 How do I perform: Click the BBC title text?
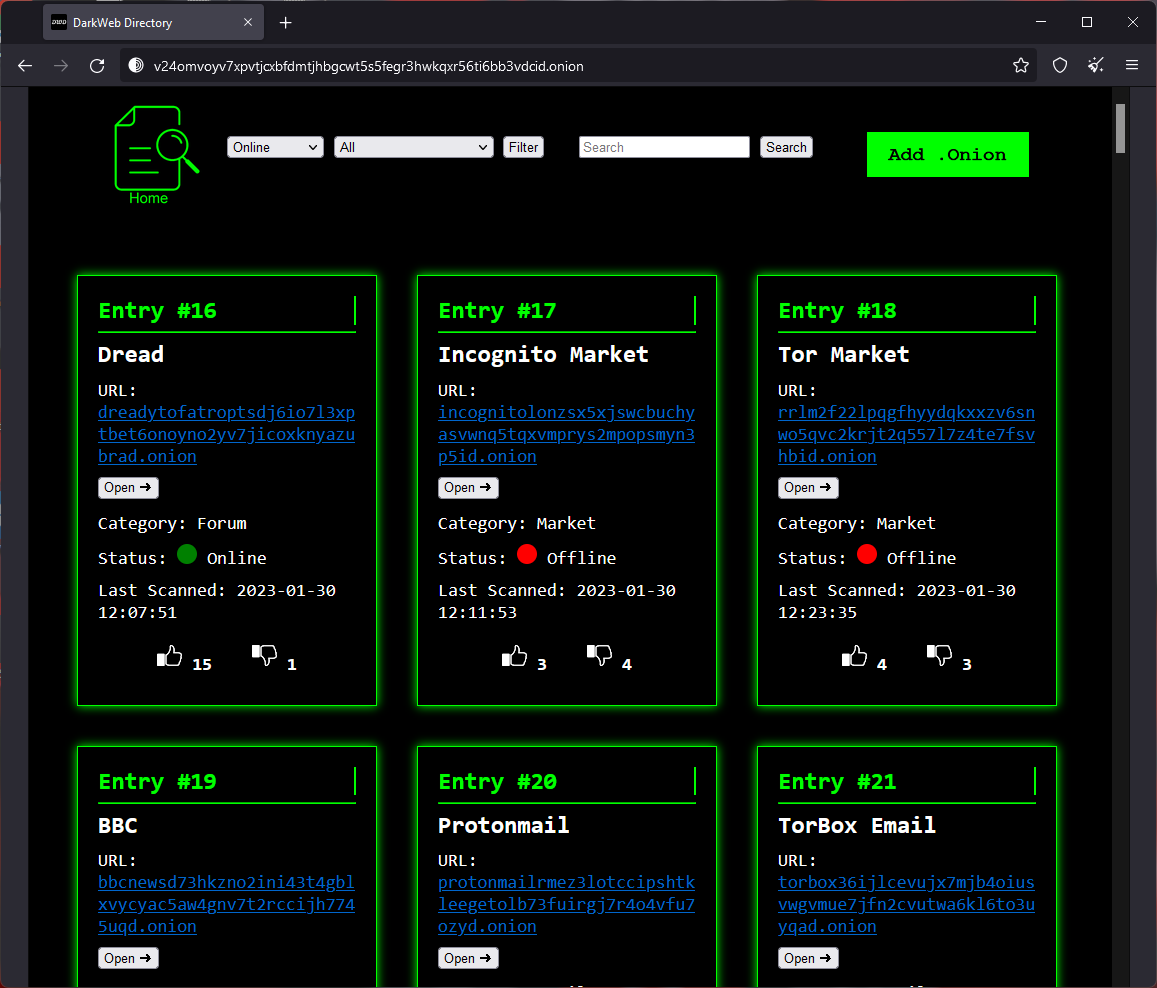pos(118,825)
